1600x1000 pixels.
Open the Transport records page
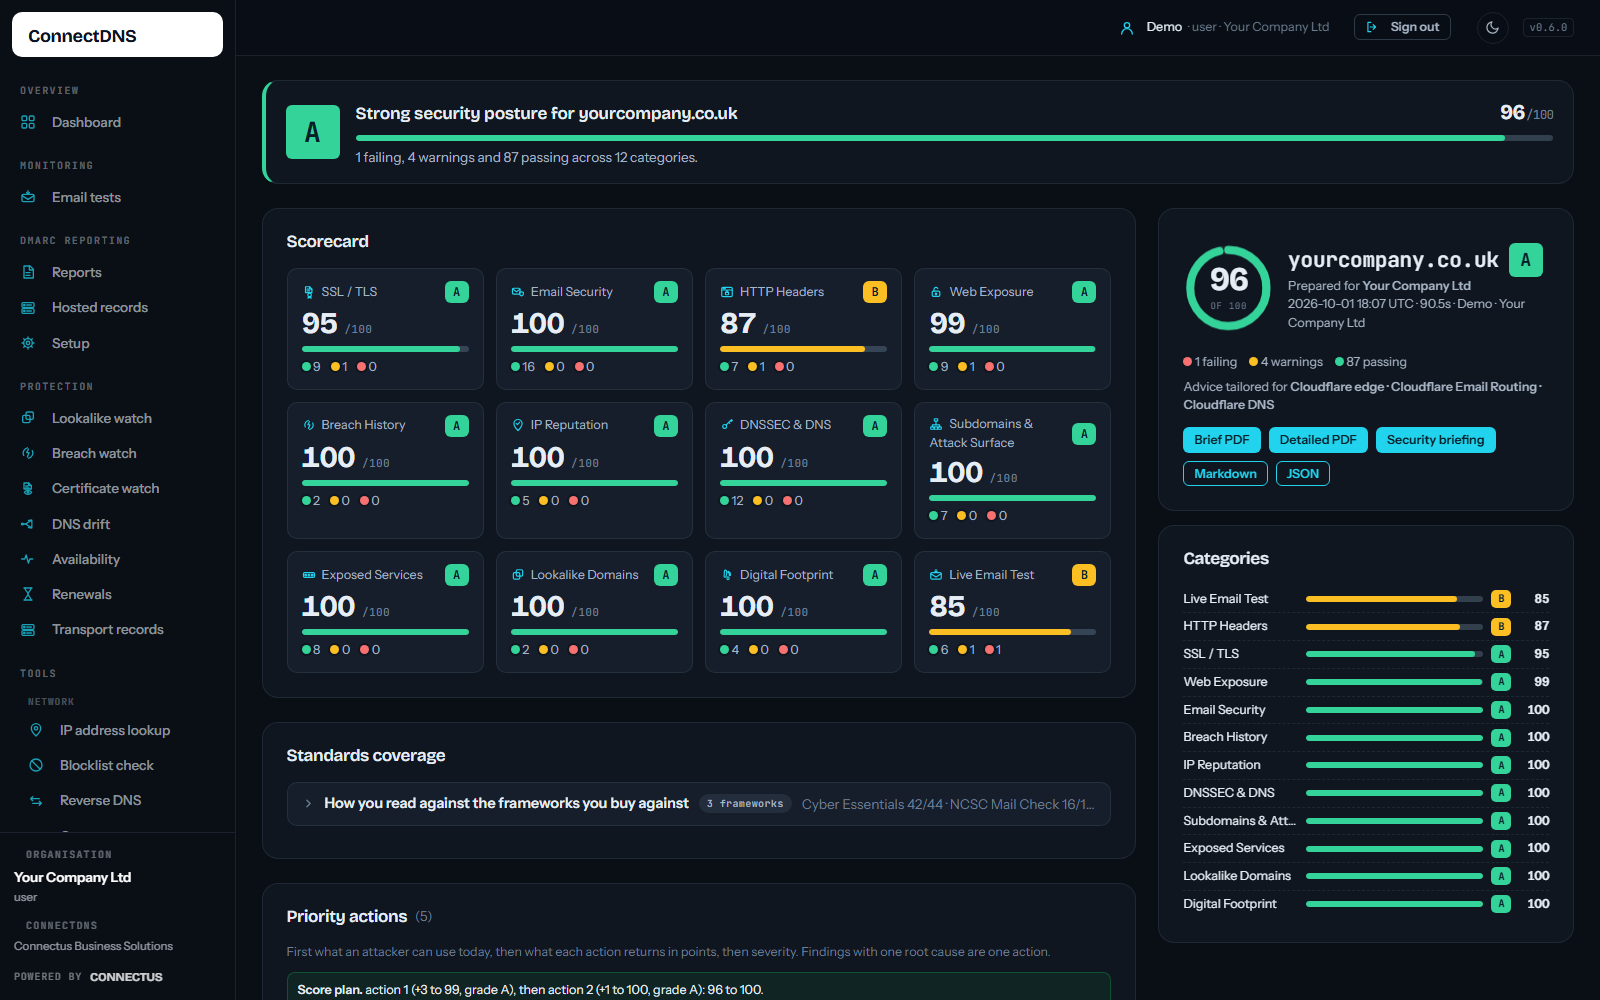tap(118, 630)
